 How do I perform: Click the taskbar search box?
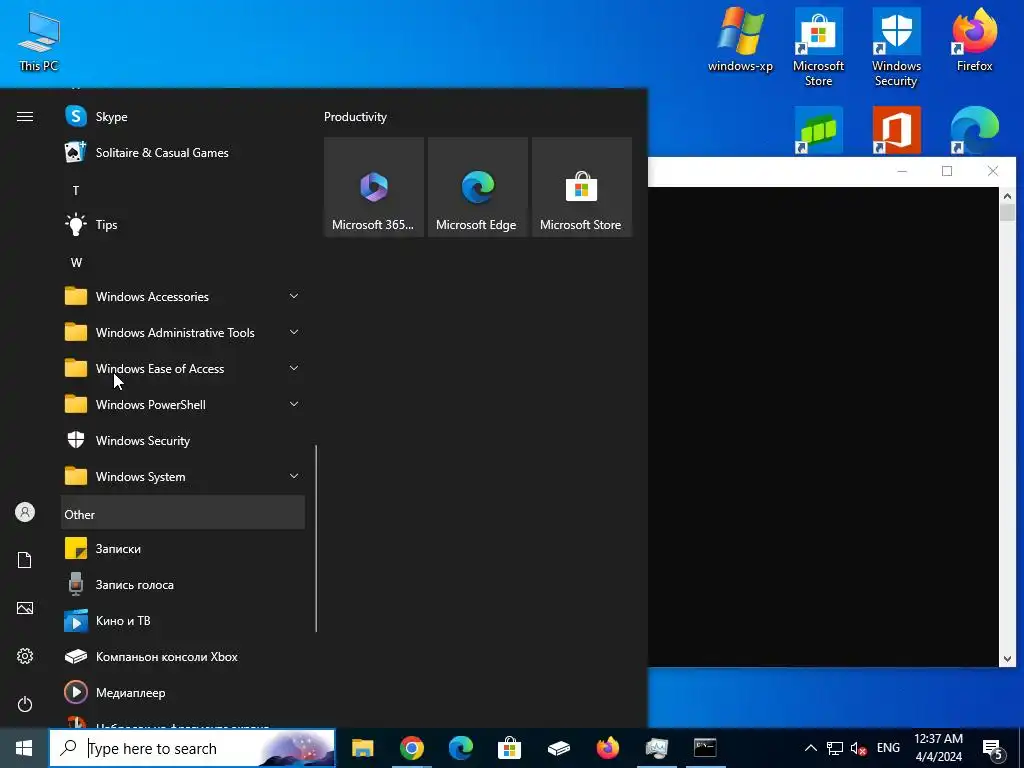click(192, 748)
